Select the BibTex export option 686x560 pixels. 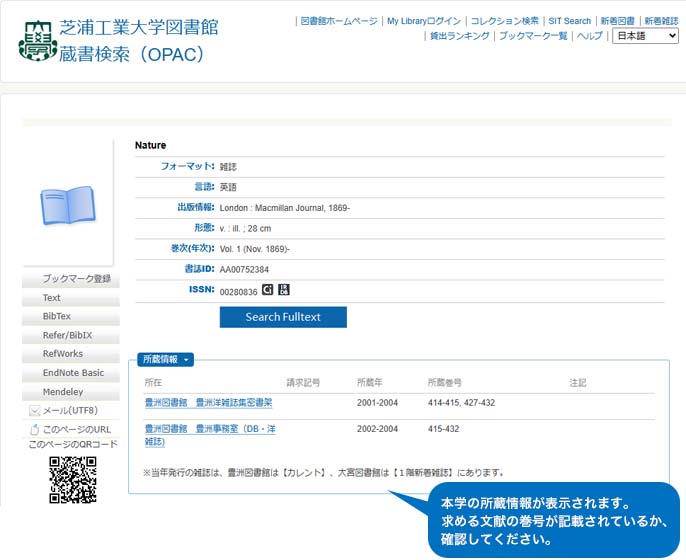71,316
